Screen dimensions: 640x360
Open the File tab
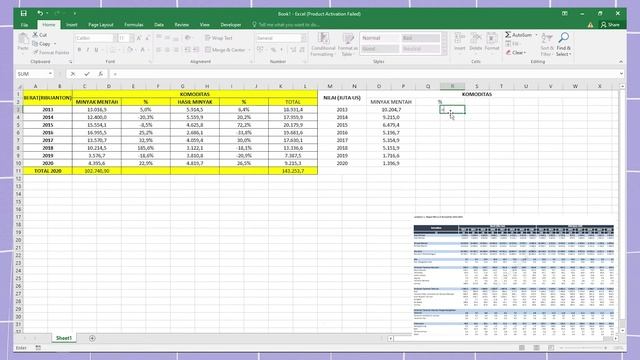point(24,25)
